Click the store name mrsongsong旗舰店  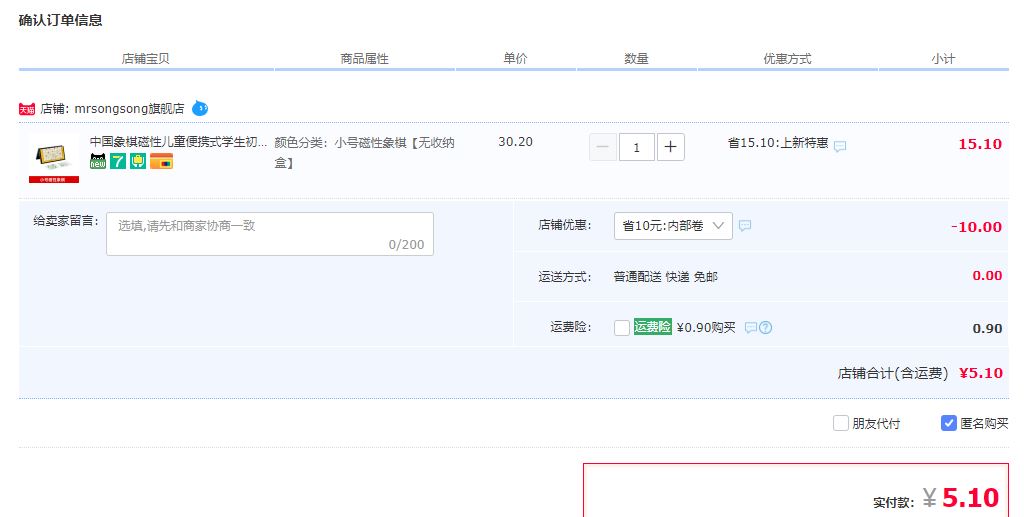tap(129, 108)
